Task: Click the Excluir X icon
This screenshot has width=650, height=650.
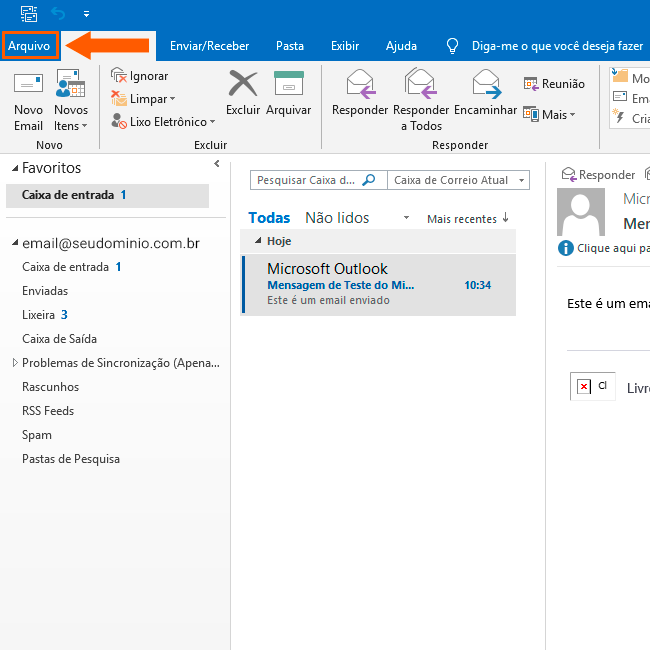Action: (243, 83)
